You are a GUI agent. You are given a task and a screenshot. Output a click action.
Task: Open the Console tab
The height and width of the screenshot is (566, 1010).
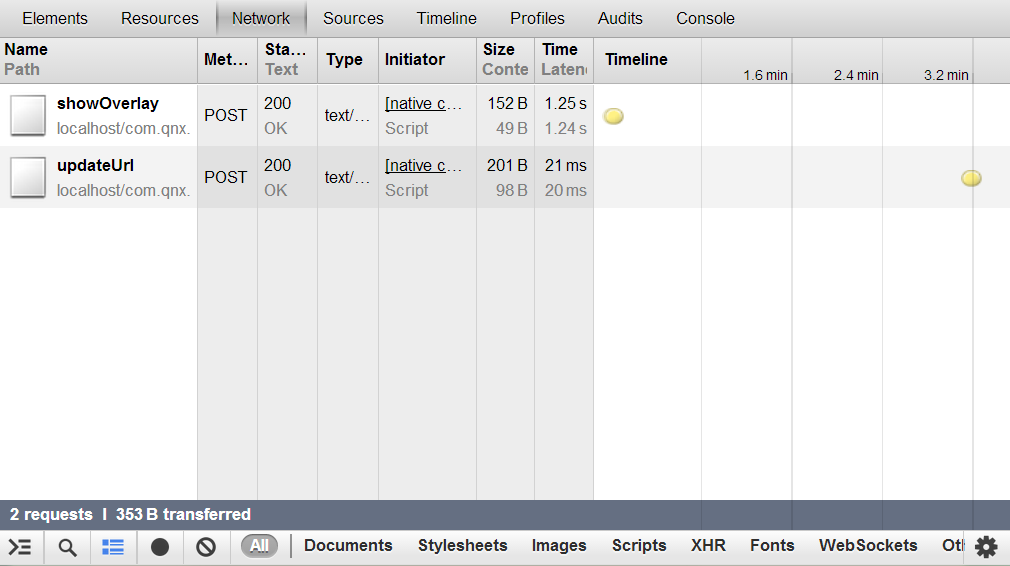tap(705, 18)
